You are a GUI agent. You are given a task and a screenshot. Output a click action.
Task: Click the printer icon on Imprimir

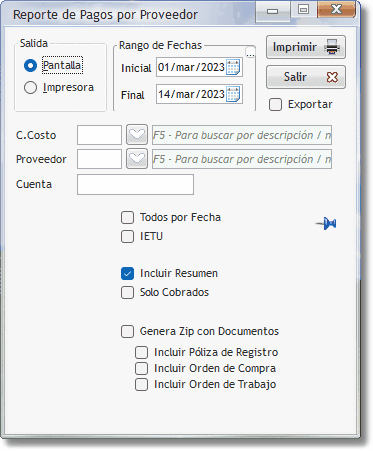(332, 47)
